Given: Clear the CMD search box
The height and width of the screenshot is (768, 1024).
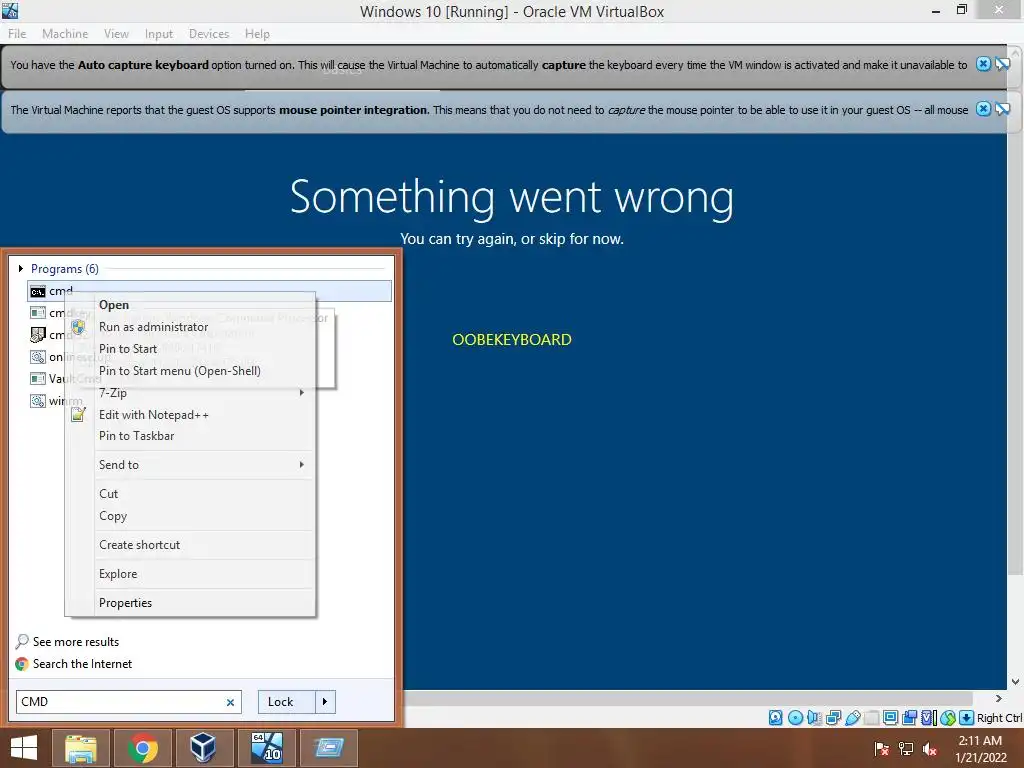Looking at the screenshot, I should click(230, 702).
